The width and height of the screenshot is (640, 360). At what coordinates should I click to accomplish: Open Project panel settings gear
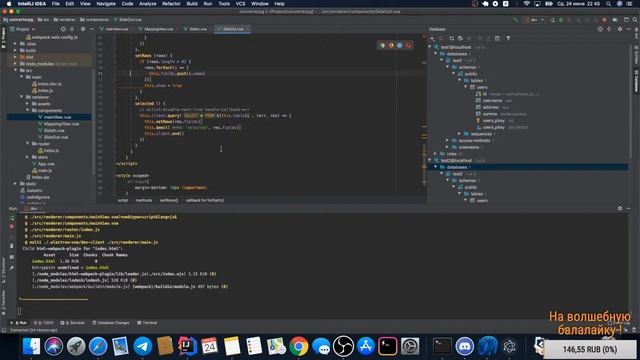83,29
